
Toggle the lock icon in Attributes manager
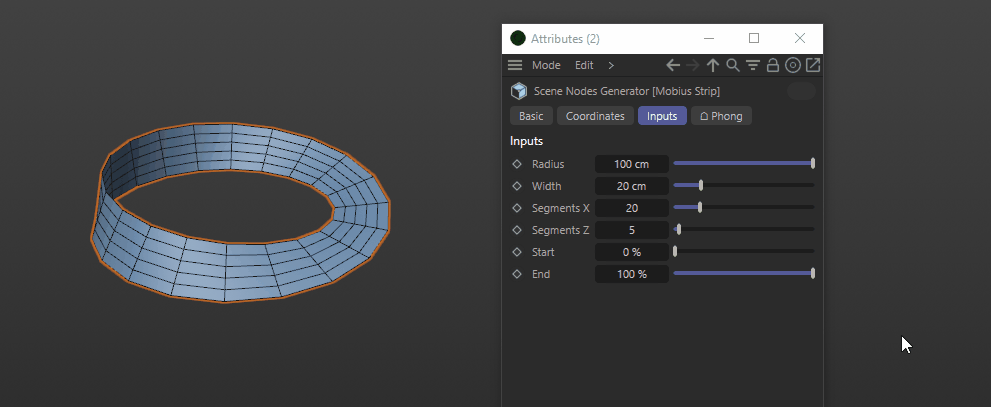[x=773, y=65]
